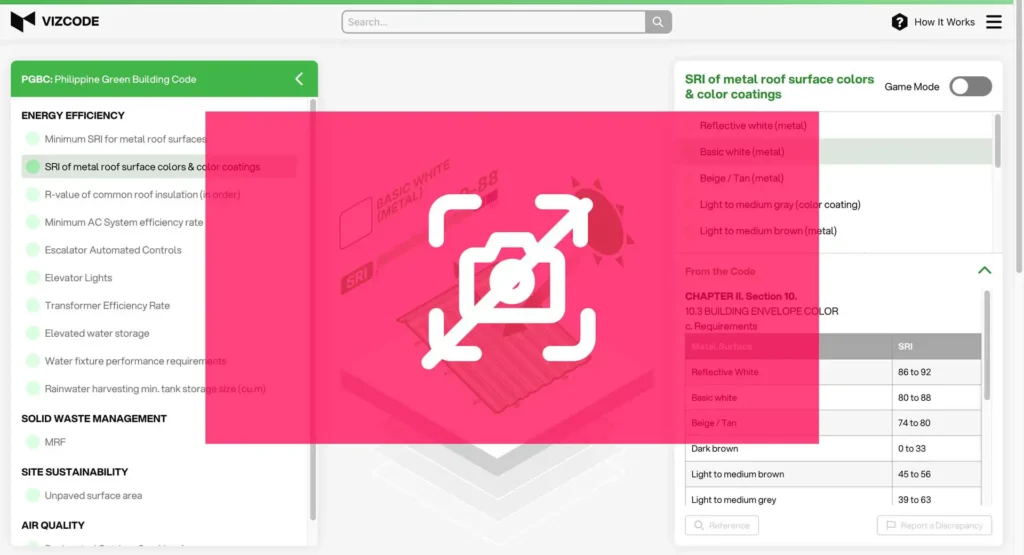The height and width of the screenshot is (555, 1024).
Task: Toggle the Game Mode switch
Action: 970,87
